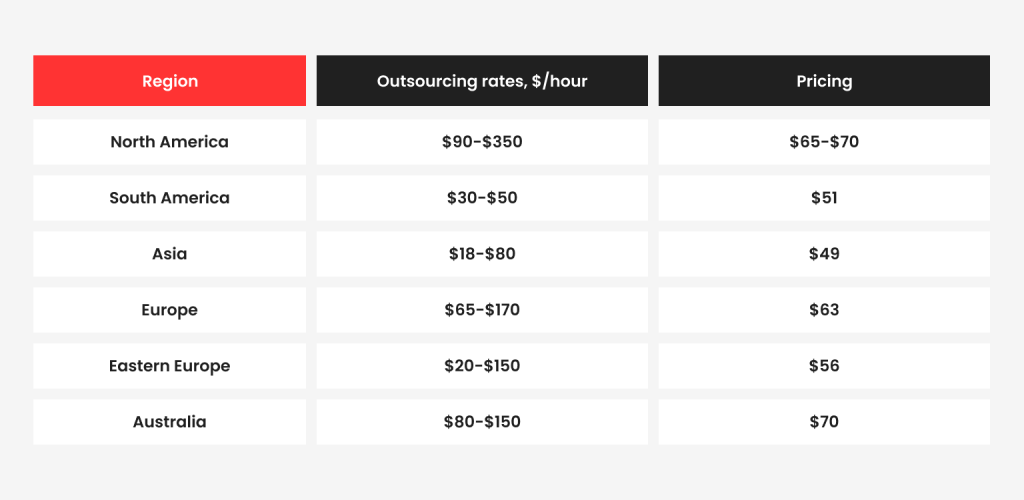Select the $65-$70 pricing cell
Image resolution: width=1024 pixels, height=500 pixels.
click(x=824, y=142)
